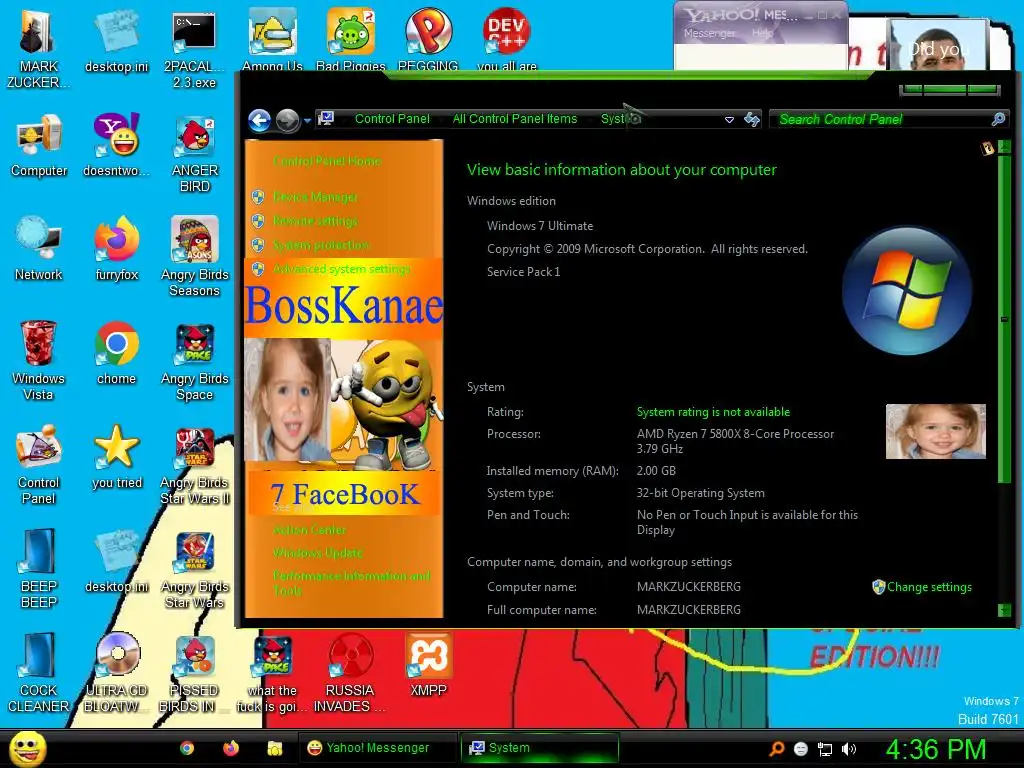Open the MARK ZUCKER... desktop icon
This screenshot has height=768, width=1024.
[39, 50]
